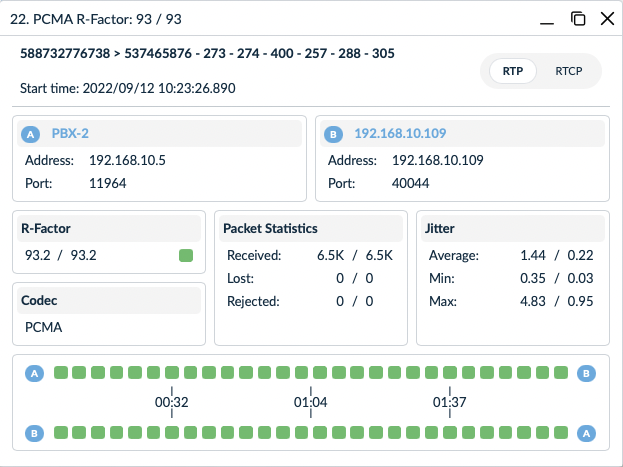Close the PCMA R-Factor window

pos(608,19)
